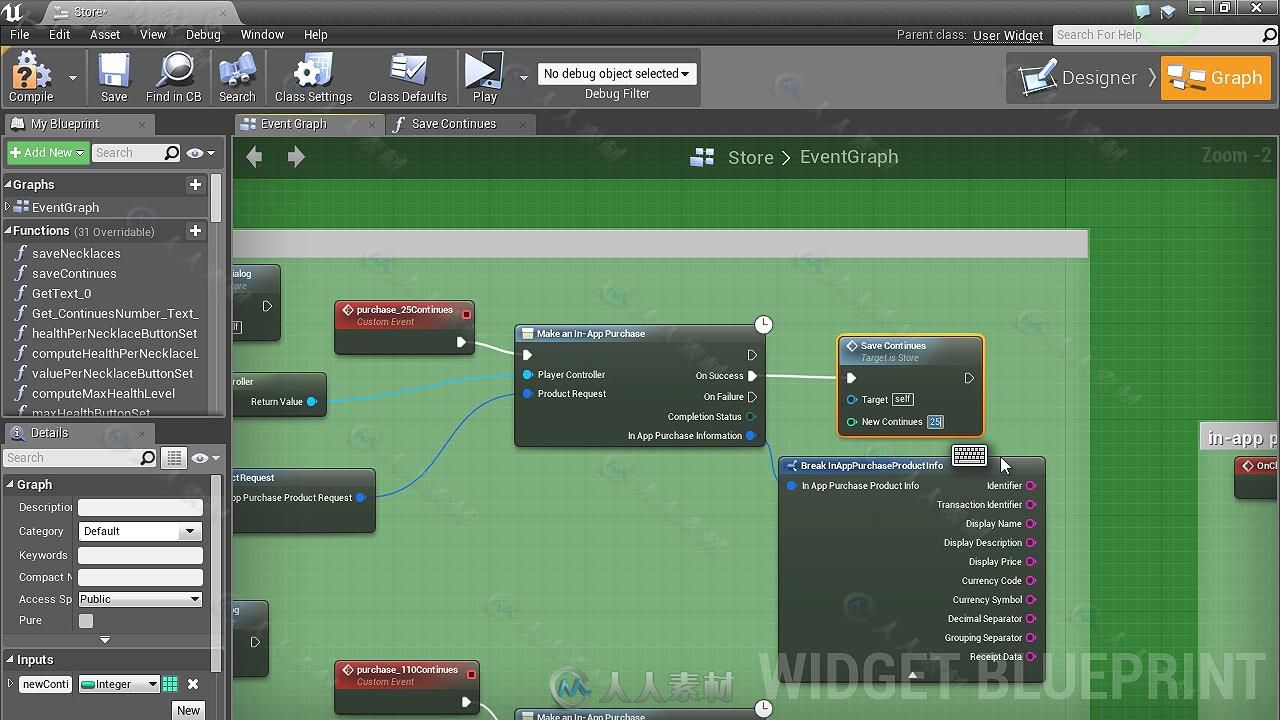Open the Debug menu
Screen dimensions: 1280x720
tap(203, 34)
